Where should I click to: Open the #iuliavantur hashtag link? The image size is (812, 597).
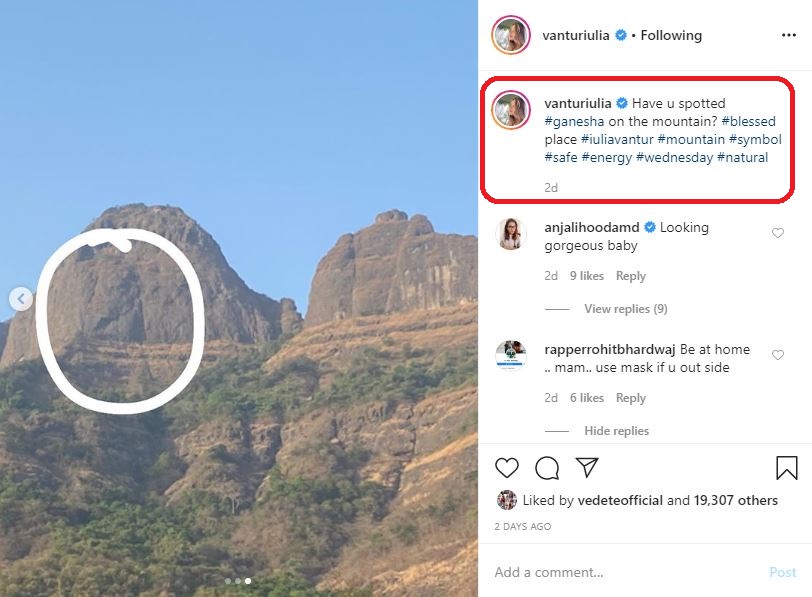click(x=616, y=139)
